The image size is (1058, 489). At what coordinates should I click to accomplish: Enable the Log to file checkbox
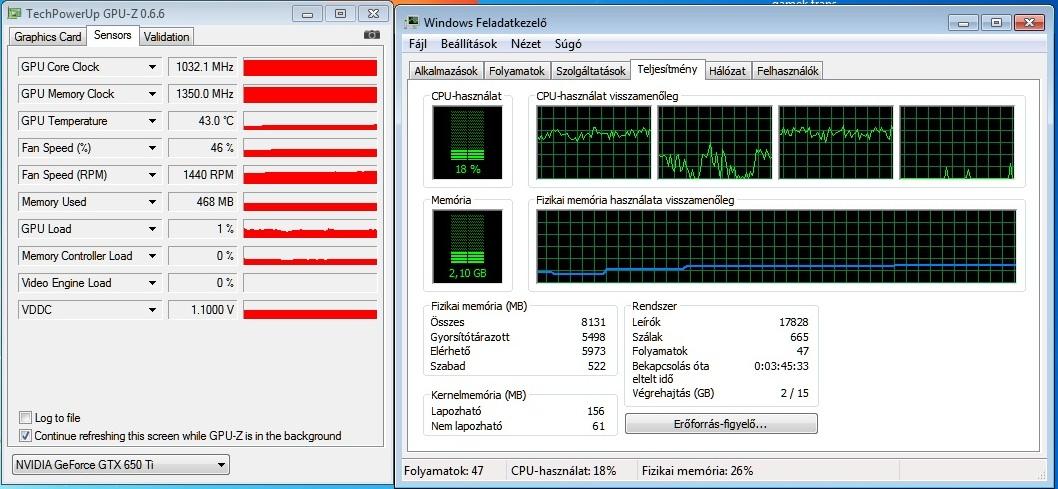pos(25,418)
